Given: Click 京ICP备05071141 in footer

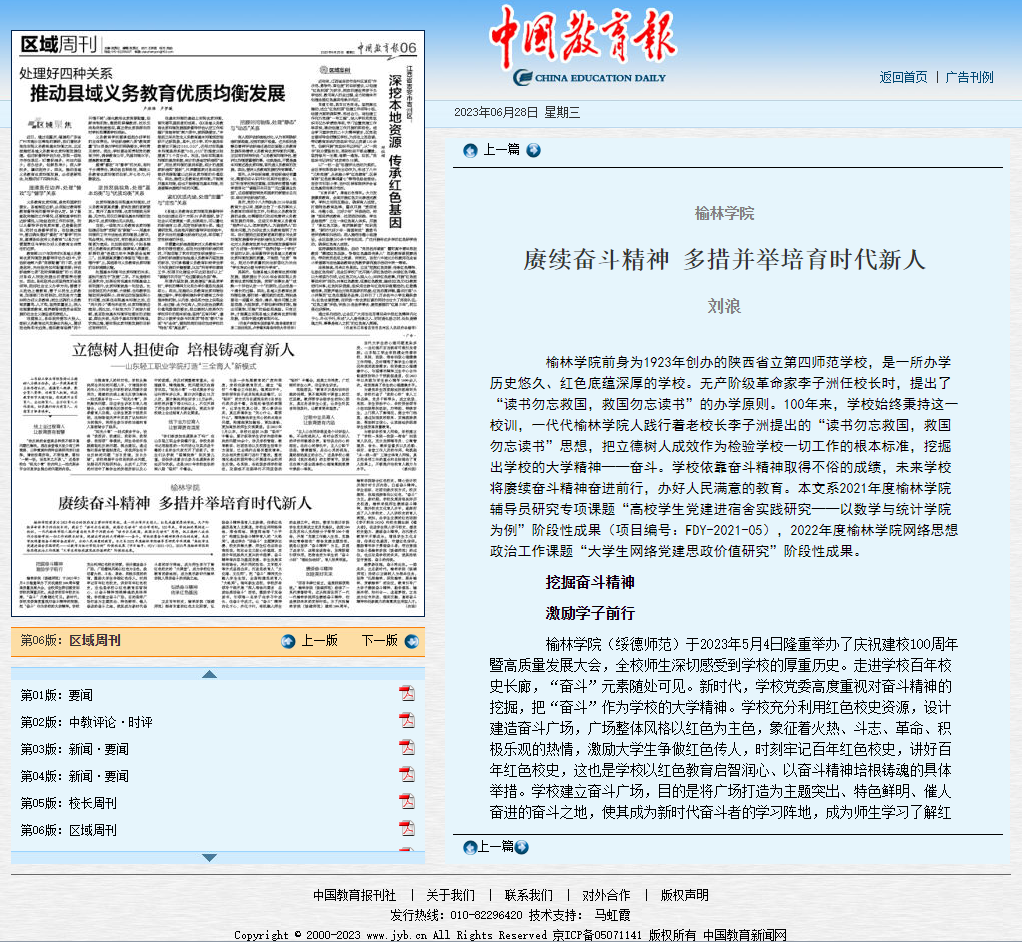Looking at the screenshot, I should coord(597,935).
